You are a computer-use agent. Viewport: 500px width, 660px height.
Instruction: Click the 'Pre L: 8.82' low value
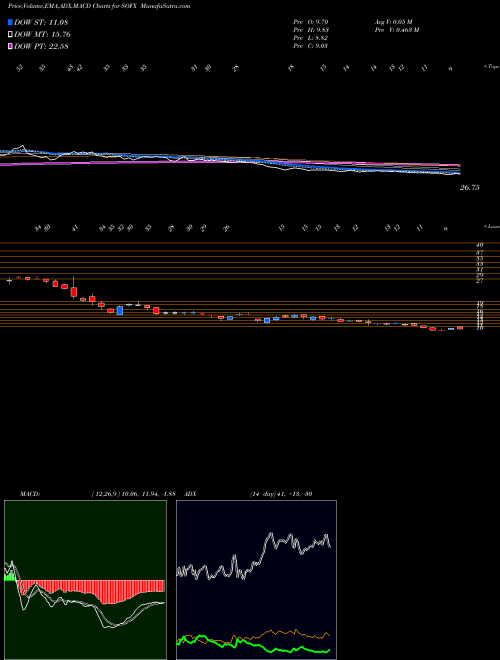tap(311, 37)
